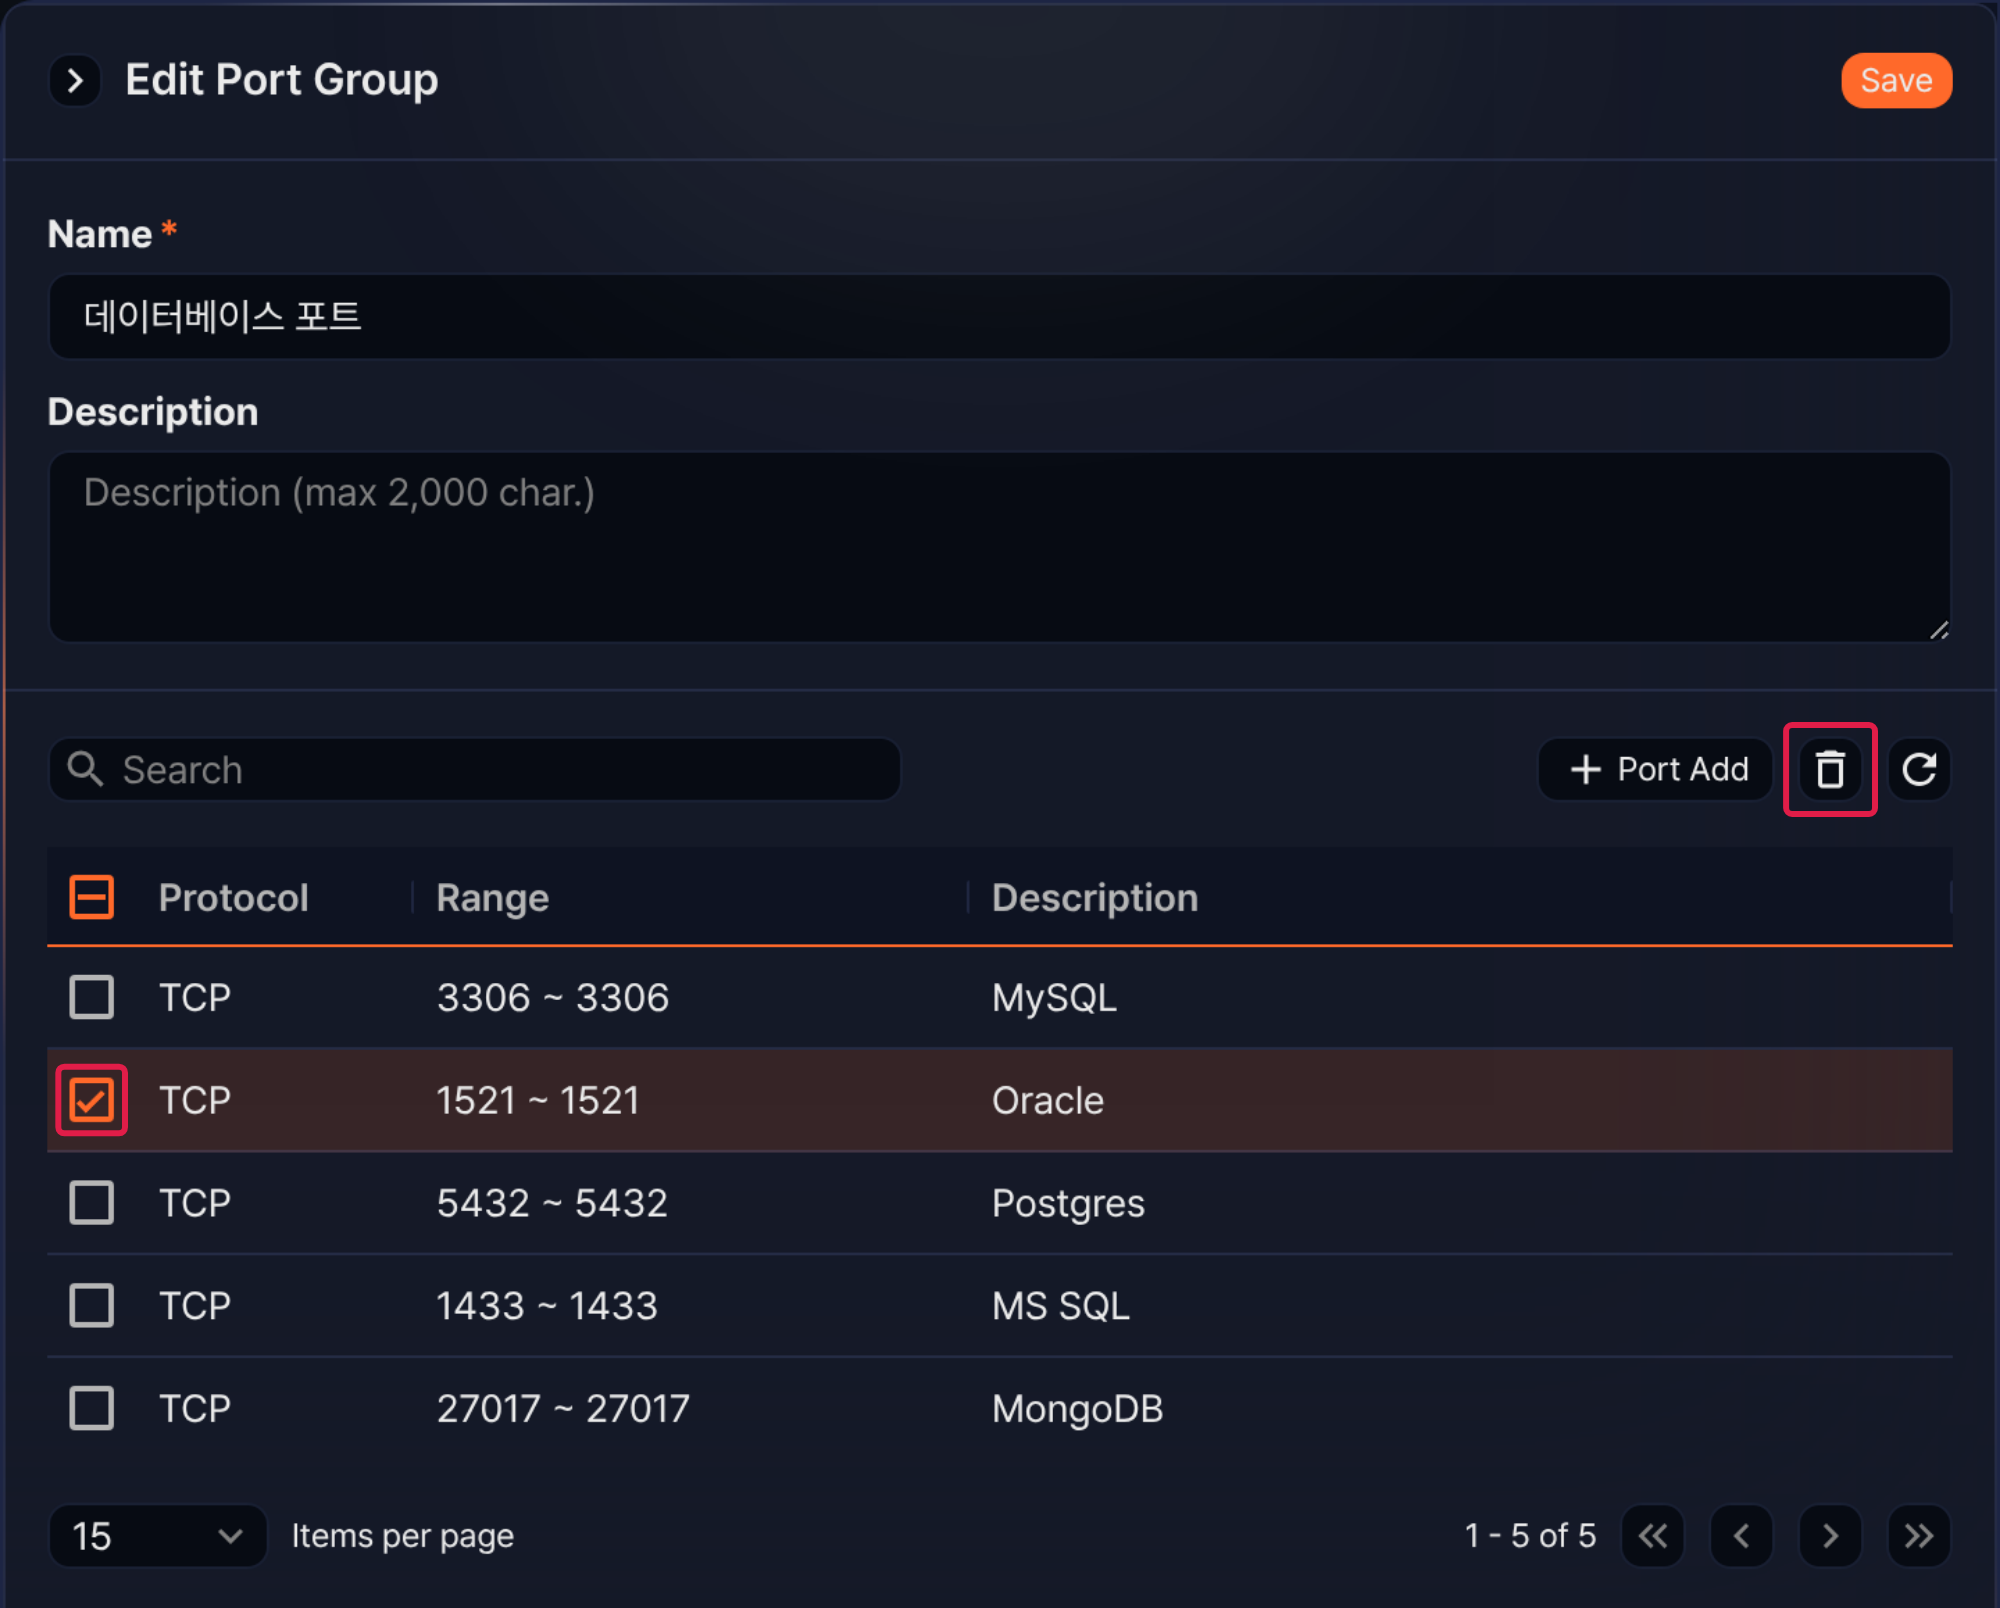Click the range 27017 ~ 27017
Viewport: 2000px width, 1608px height.
click(x=563, y=1409)
